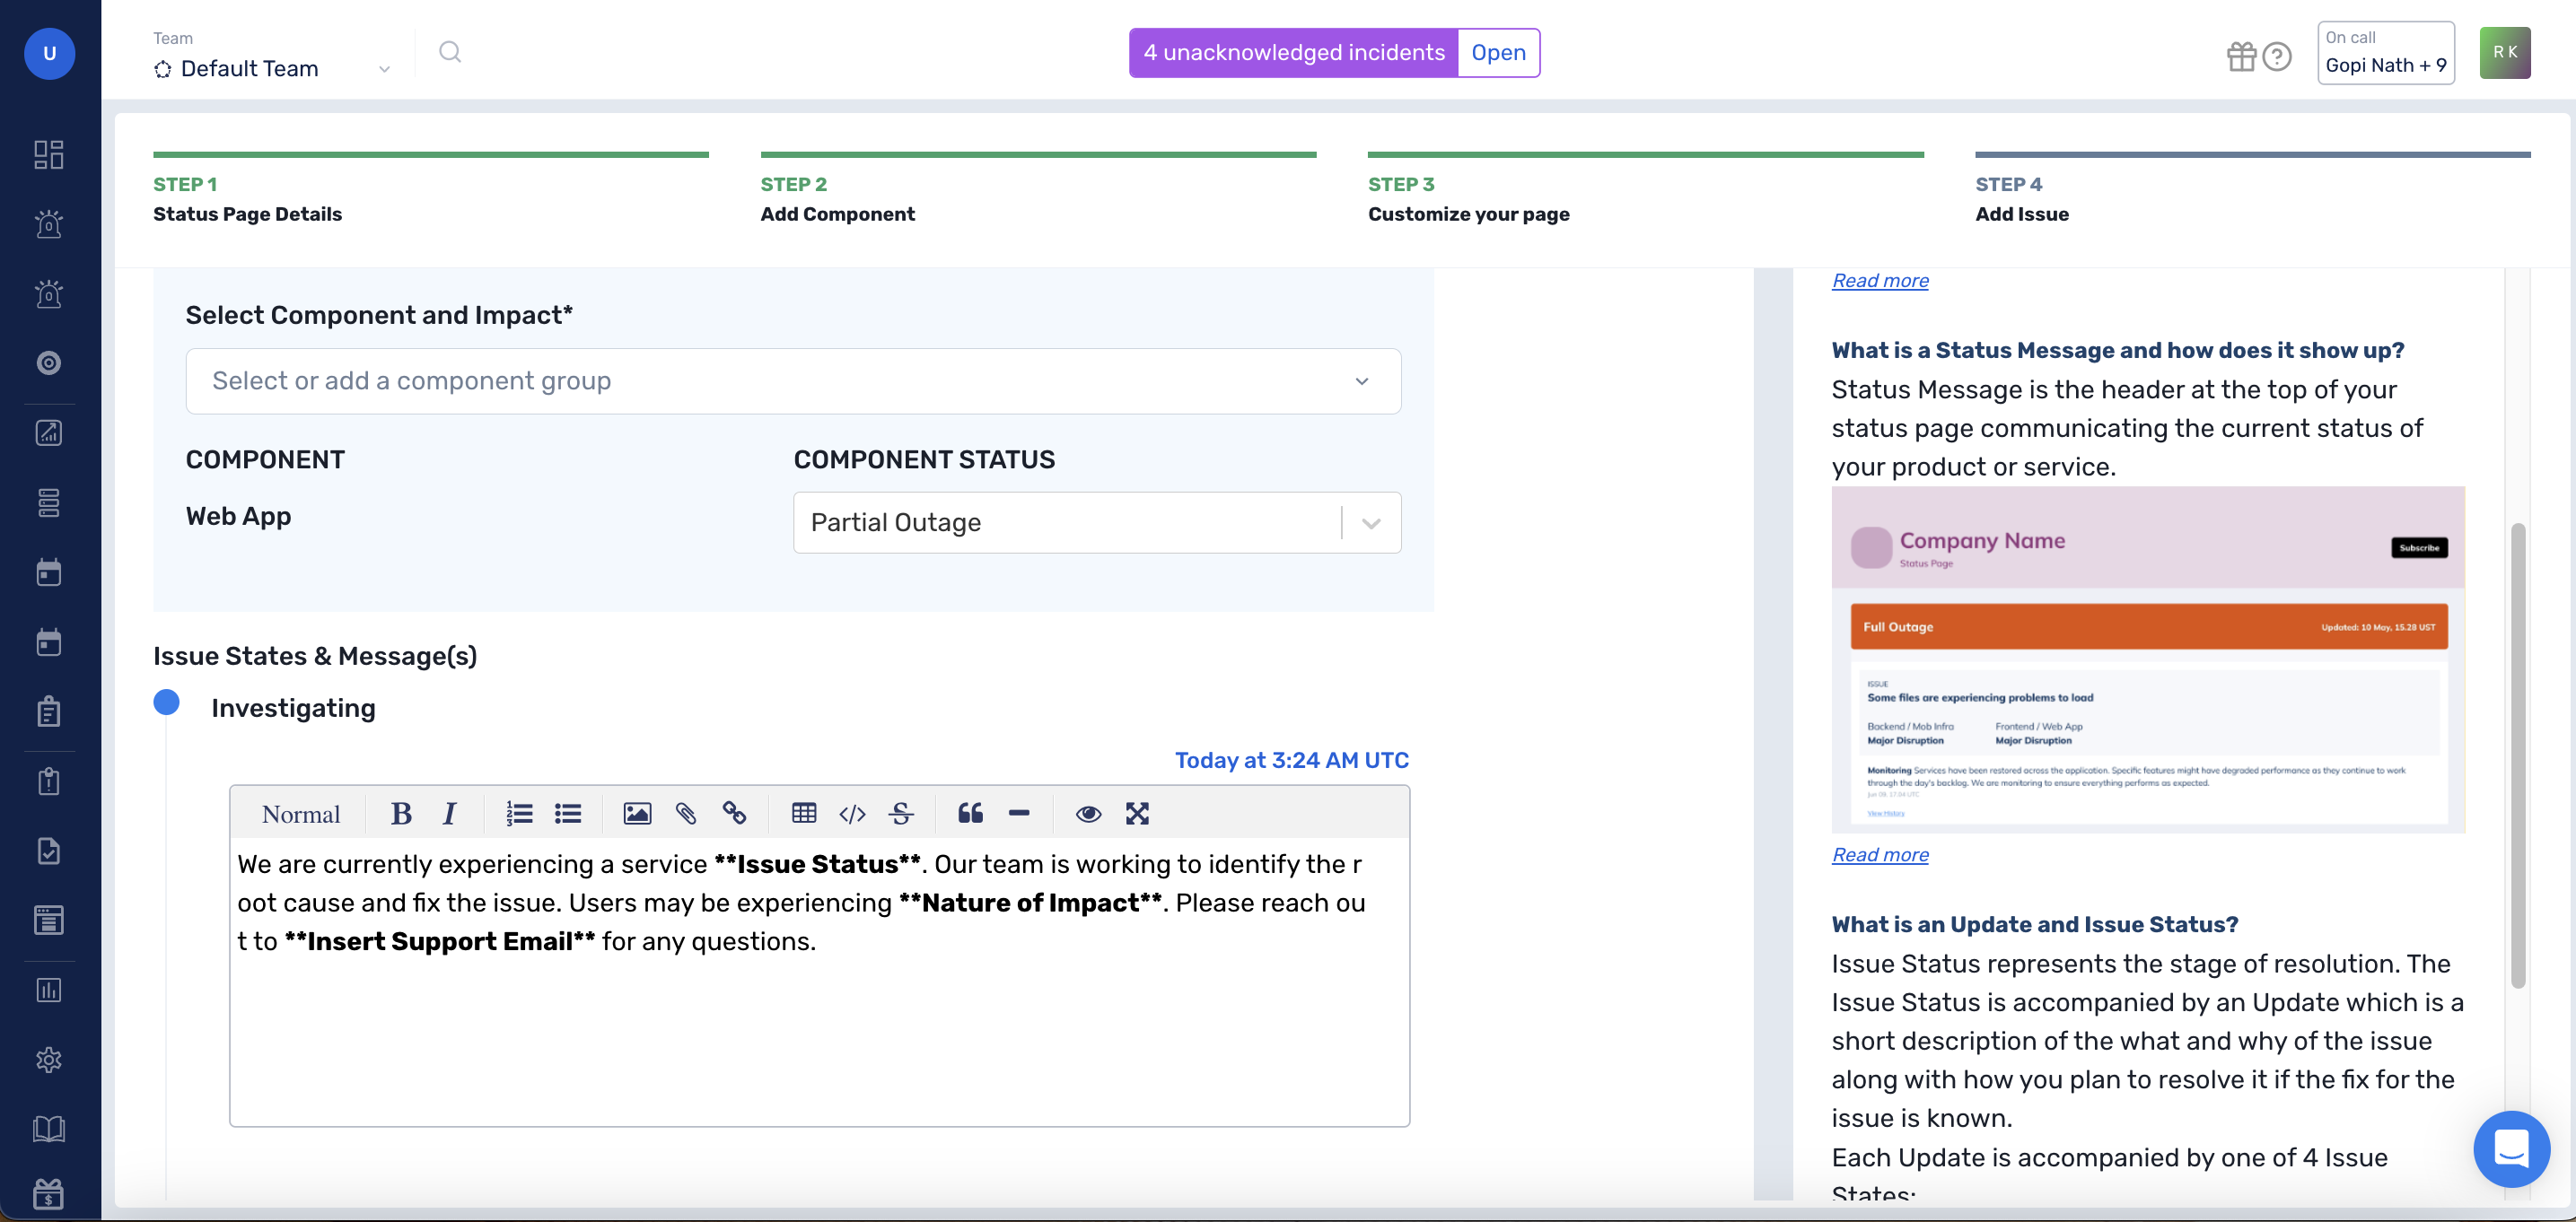Open Read more link under status message image
2576x1222 pixels.
point(1879,855)
